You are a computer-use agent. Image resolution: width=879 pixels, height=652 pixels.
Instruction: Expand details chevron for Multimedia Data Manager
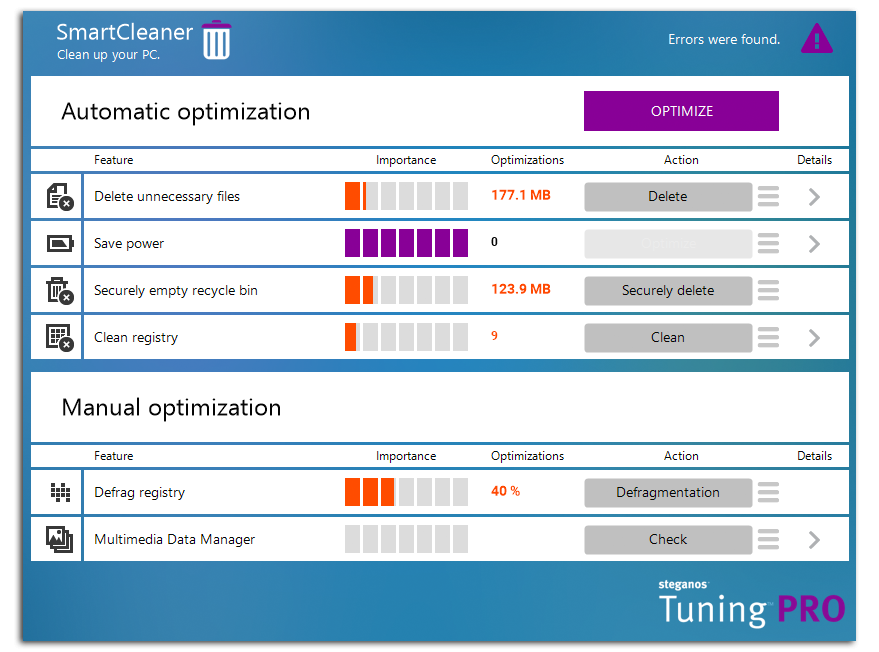click(815, 540)
